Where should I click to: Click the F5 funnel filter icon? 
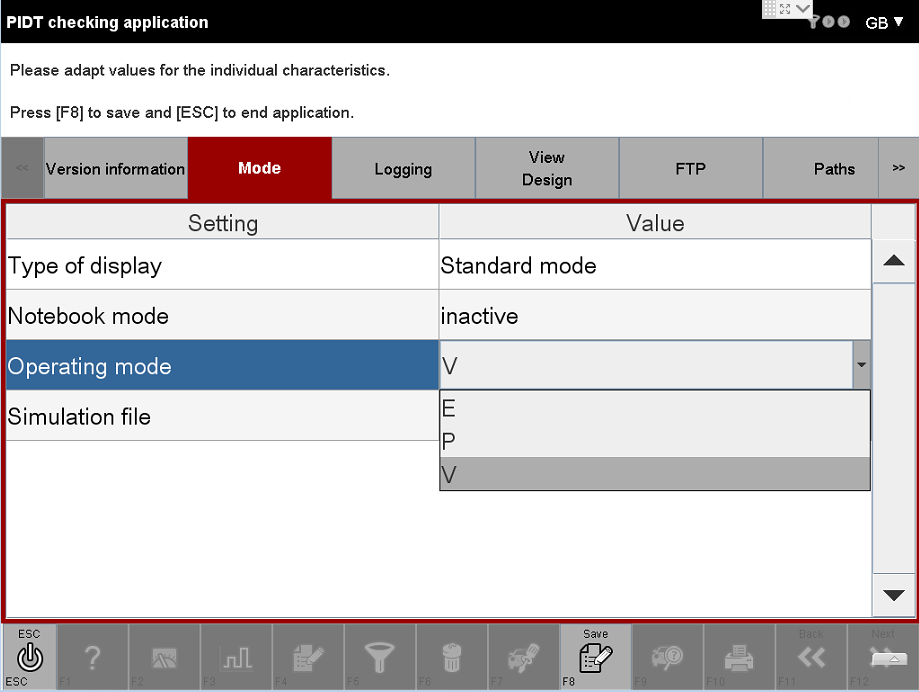click(x=380, y=657)
